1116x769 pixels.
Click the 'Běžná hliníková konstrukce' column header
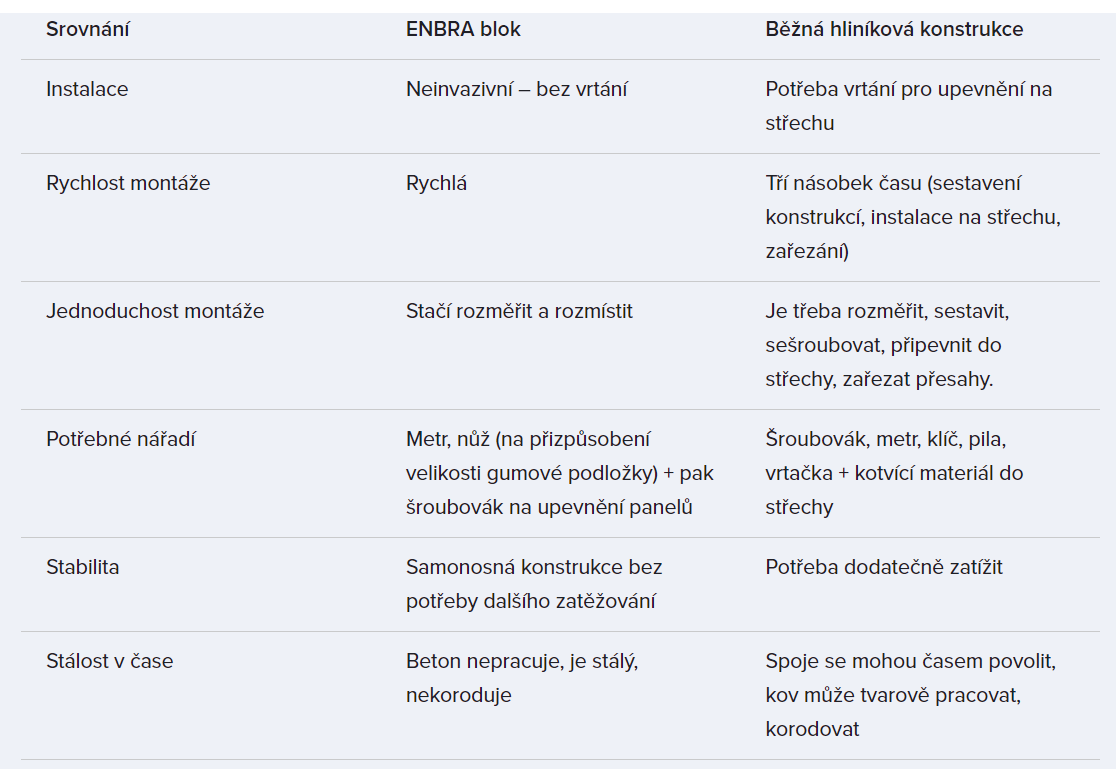pos(894,29)
